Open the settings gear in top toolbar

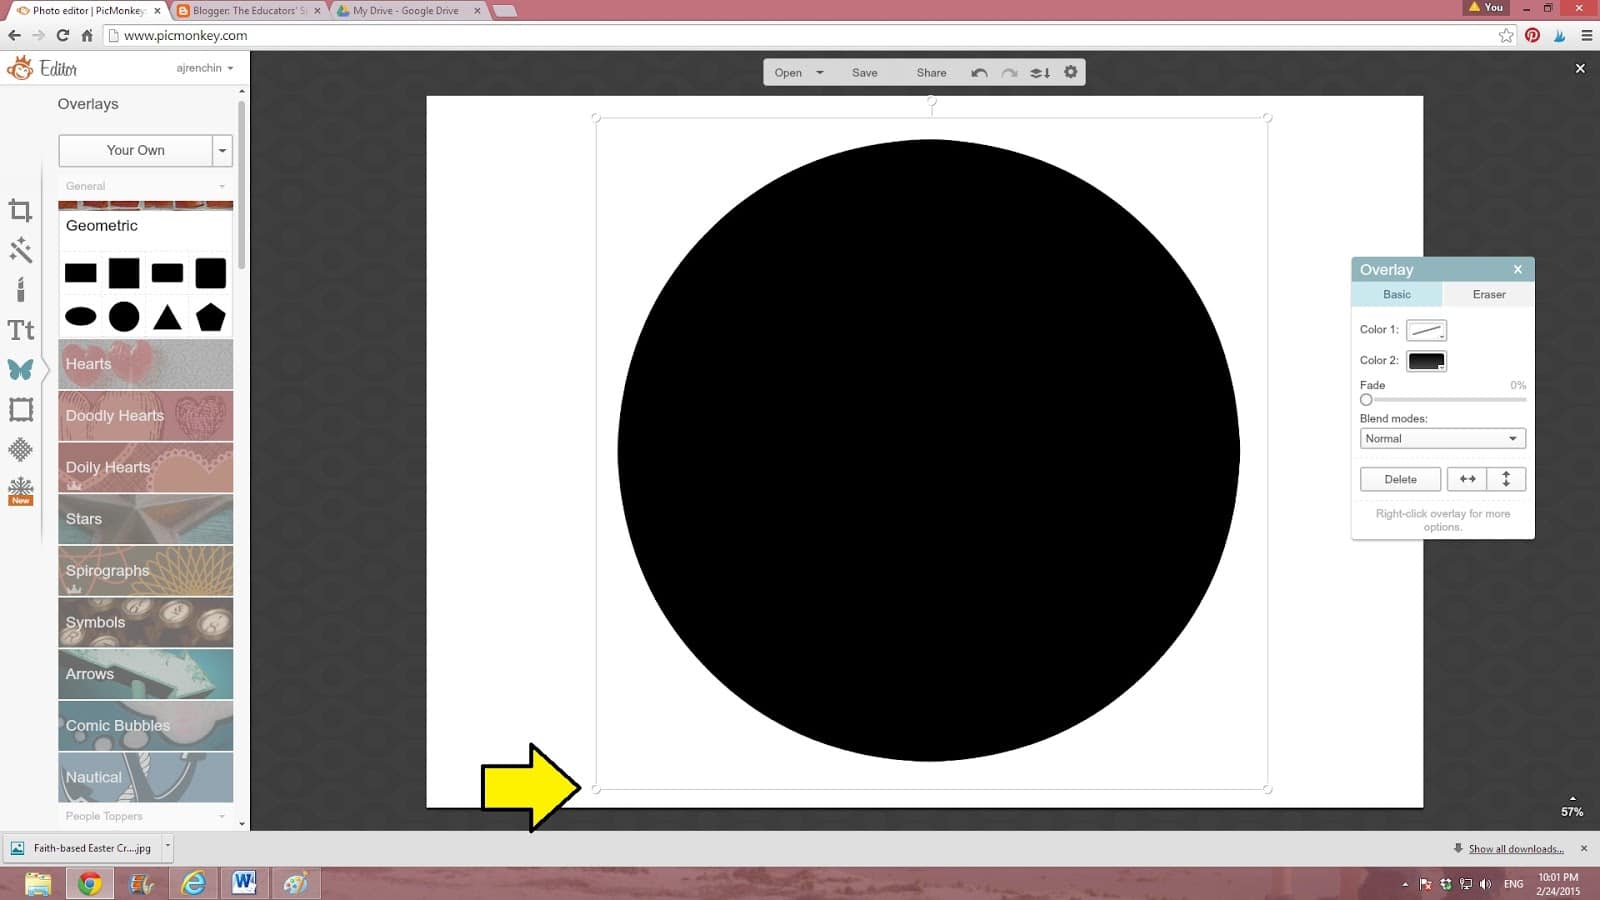pyautogui.click(x=1071, y=73)
